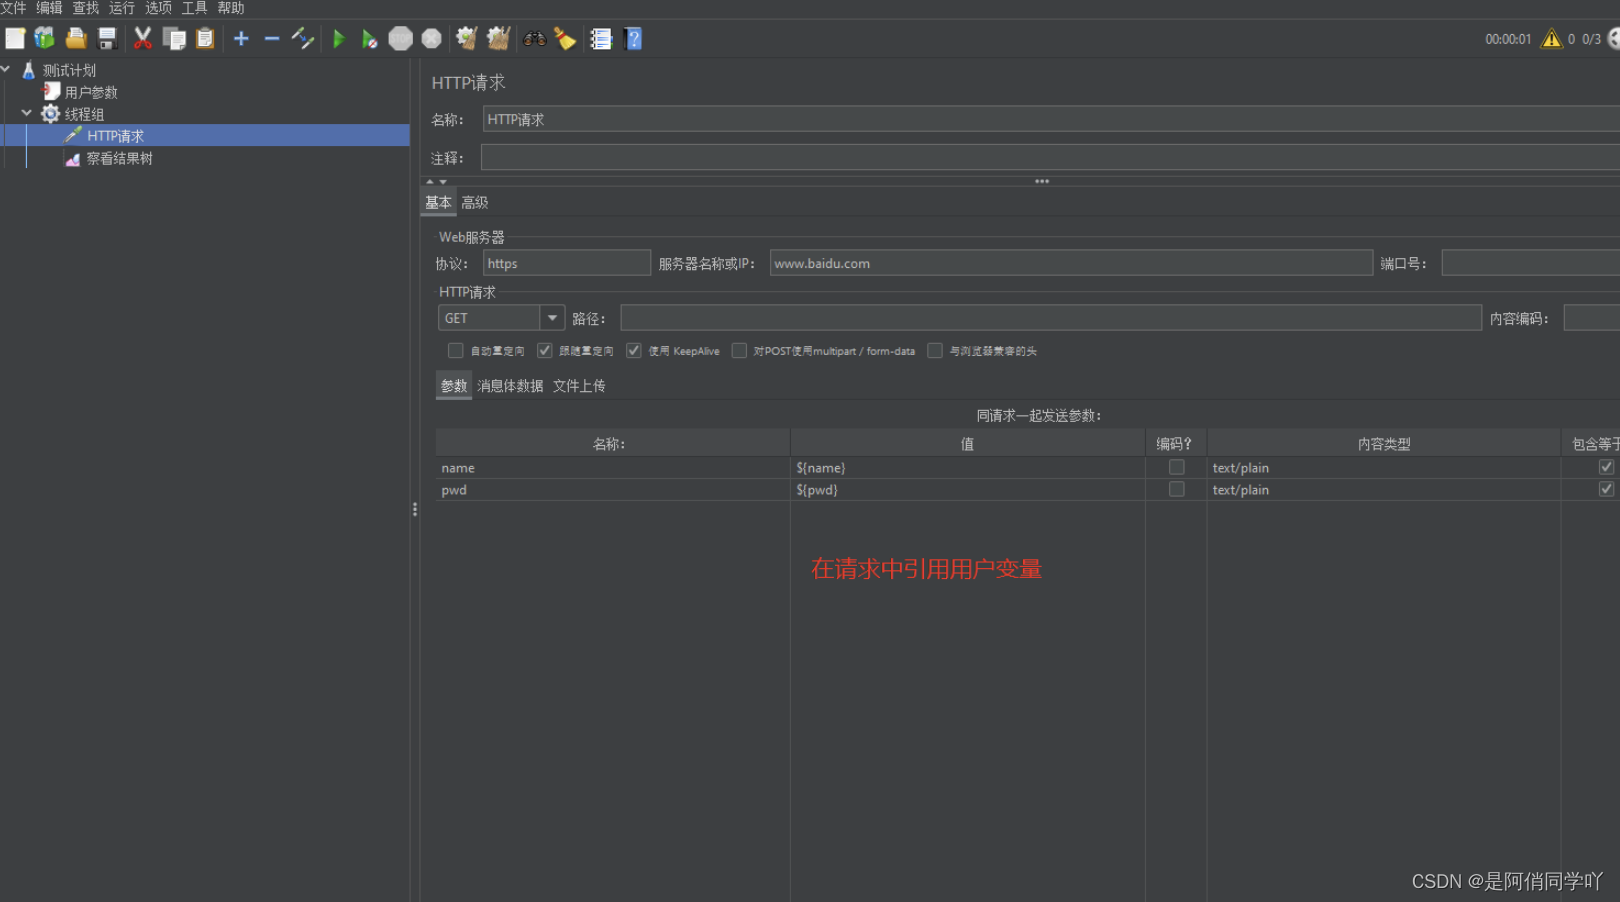The image size is (1620, 902).
Task: Cut the selected element with scissors icon
Action: point(143,39)
